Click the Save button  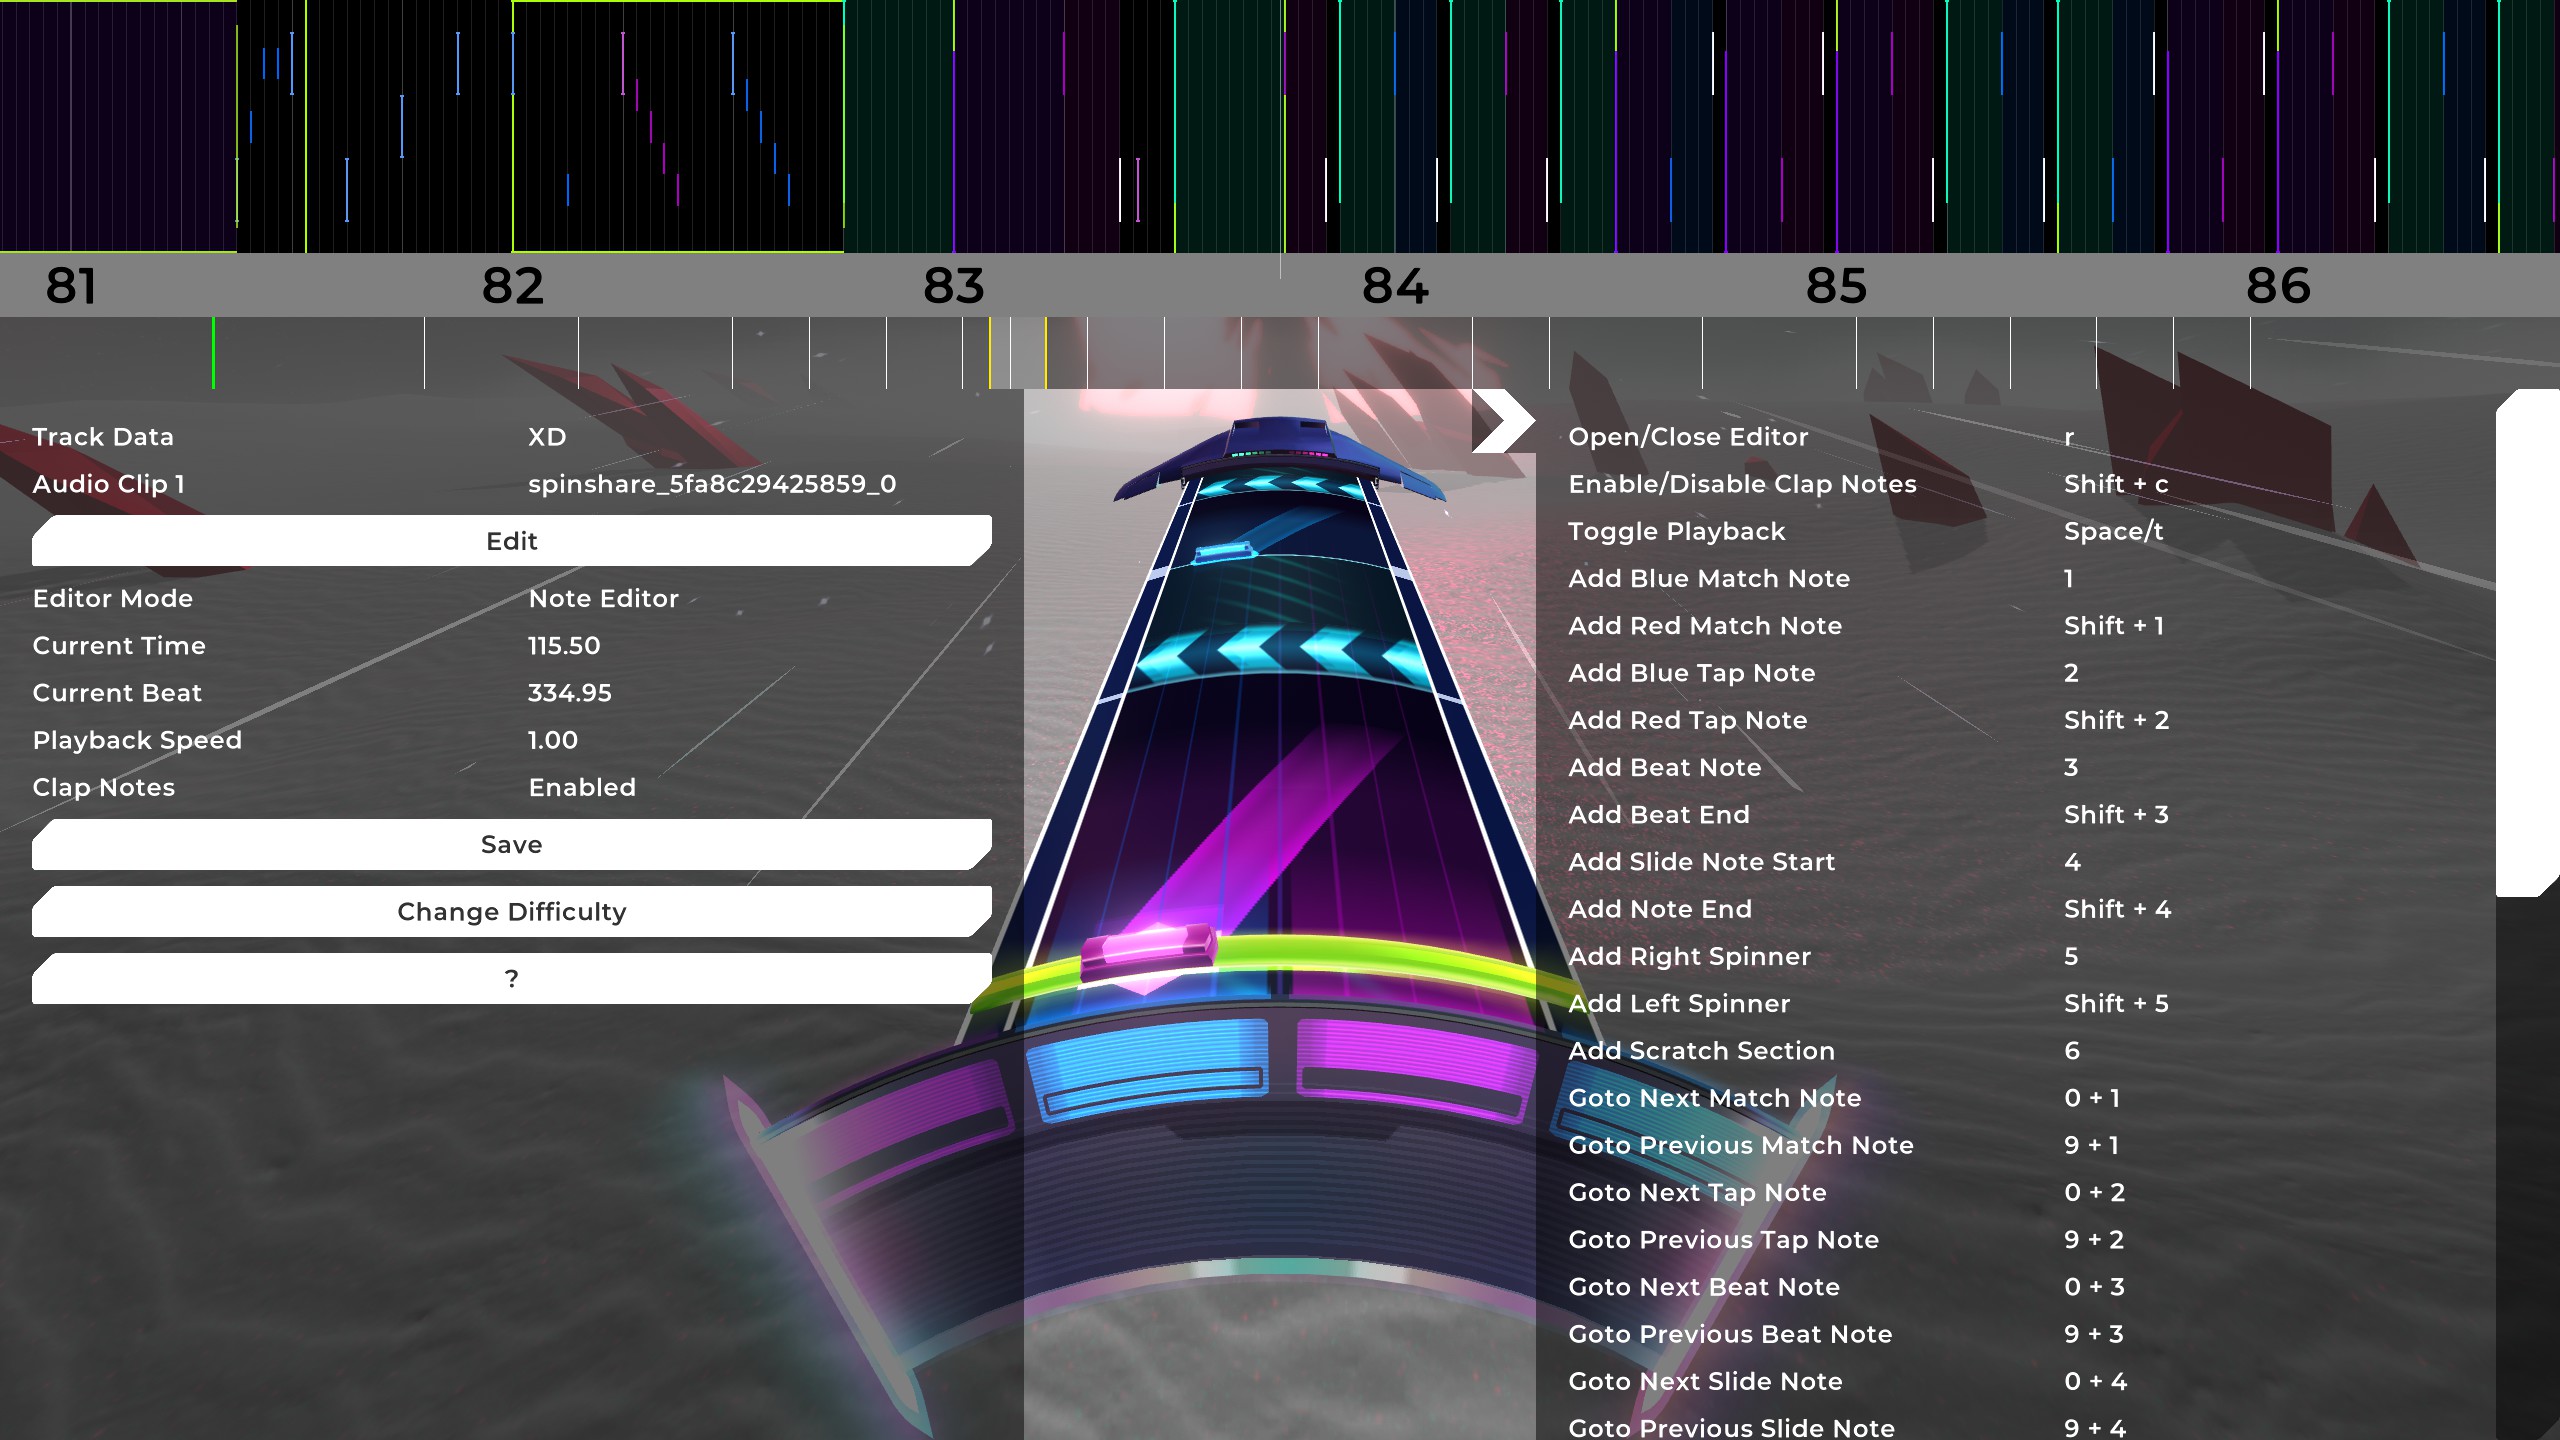pyautogui.click(x=511, y=845)
